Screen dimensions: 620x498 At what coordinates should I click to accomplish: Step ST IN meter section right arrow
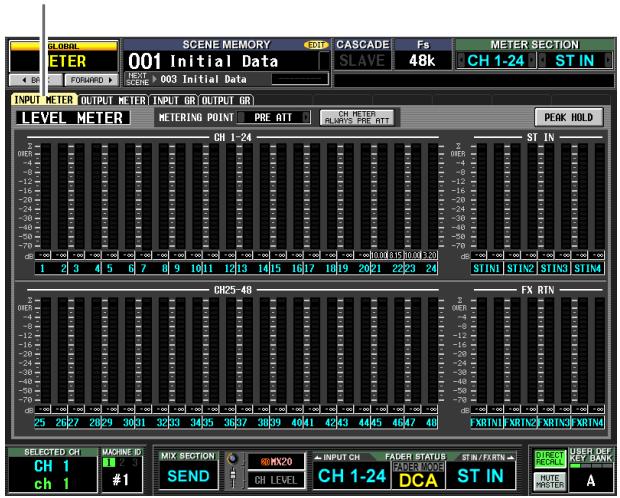point(608,61)
